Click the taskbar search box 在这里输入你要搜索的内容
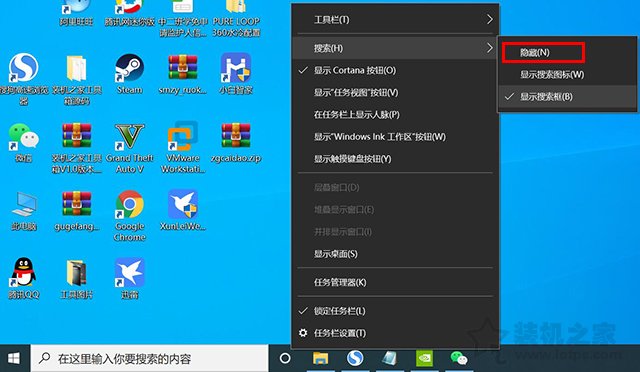640x372 pixels. tap(149, 359)
